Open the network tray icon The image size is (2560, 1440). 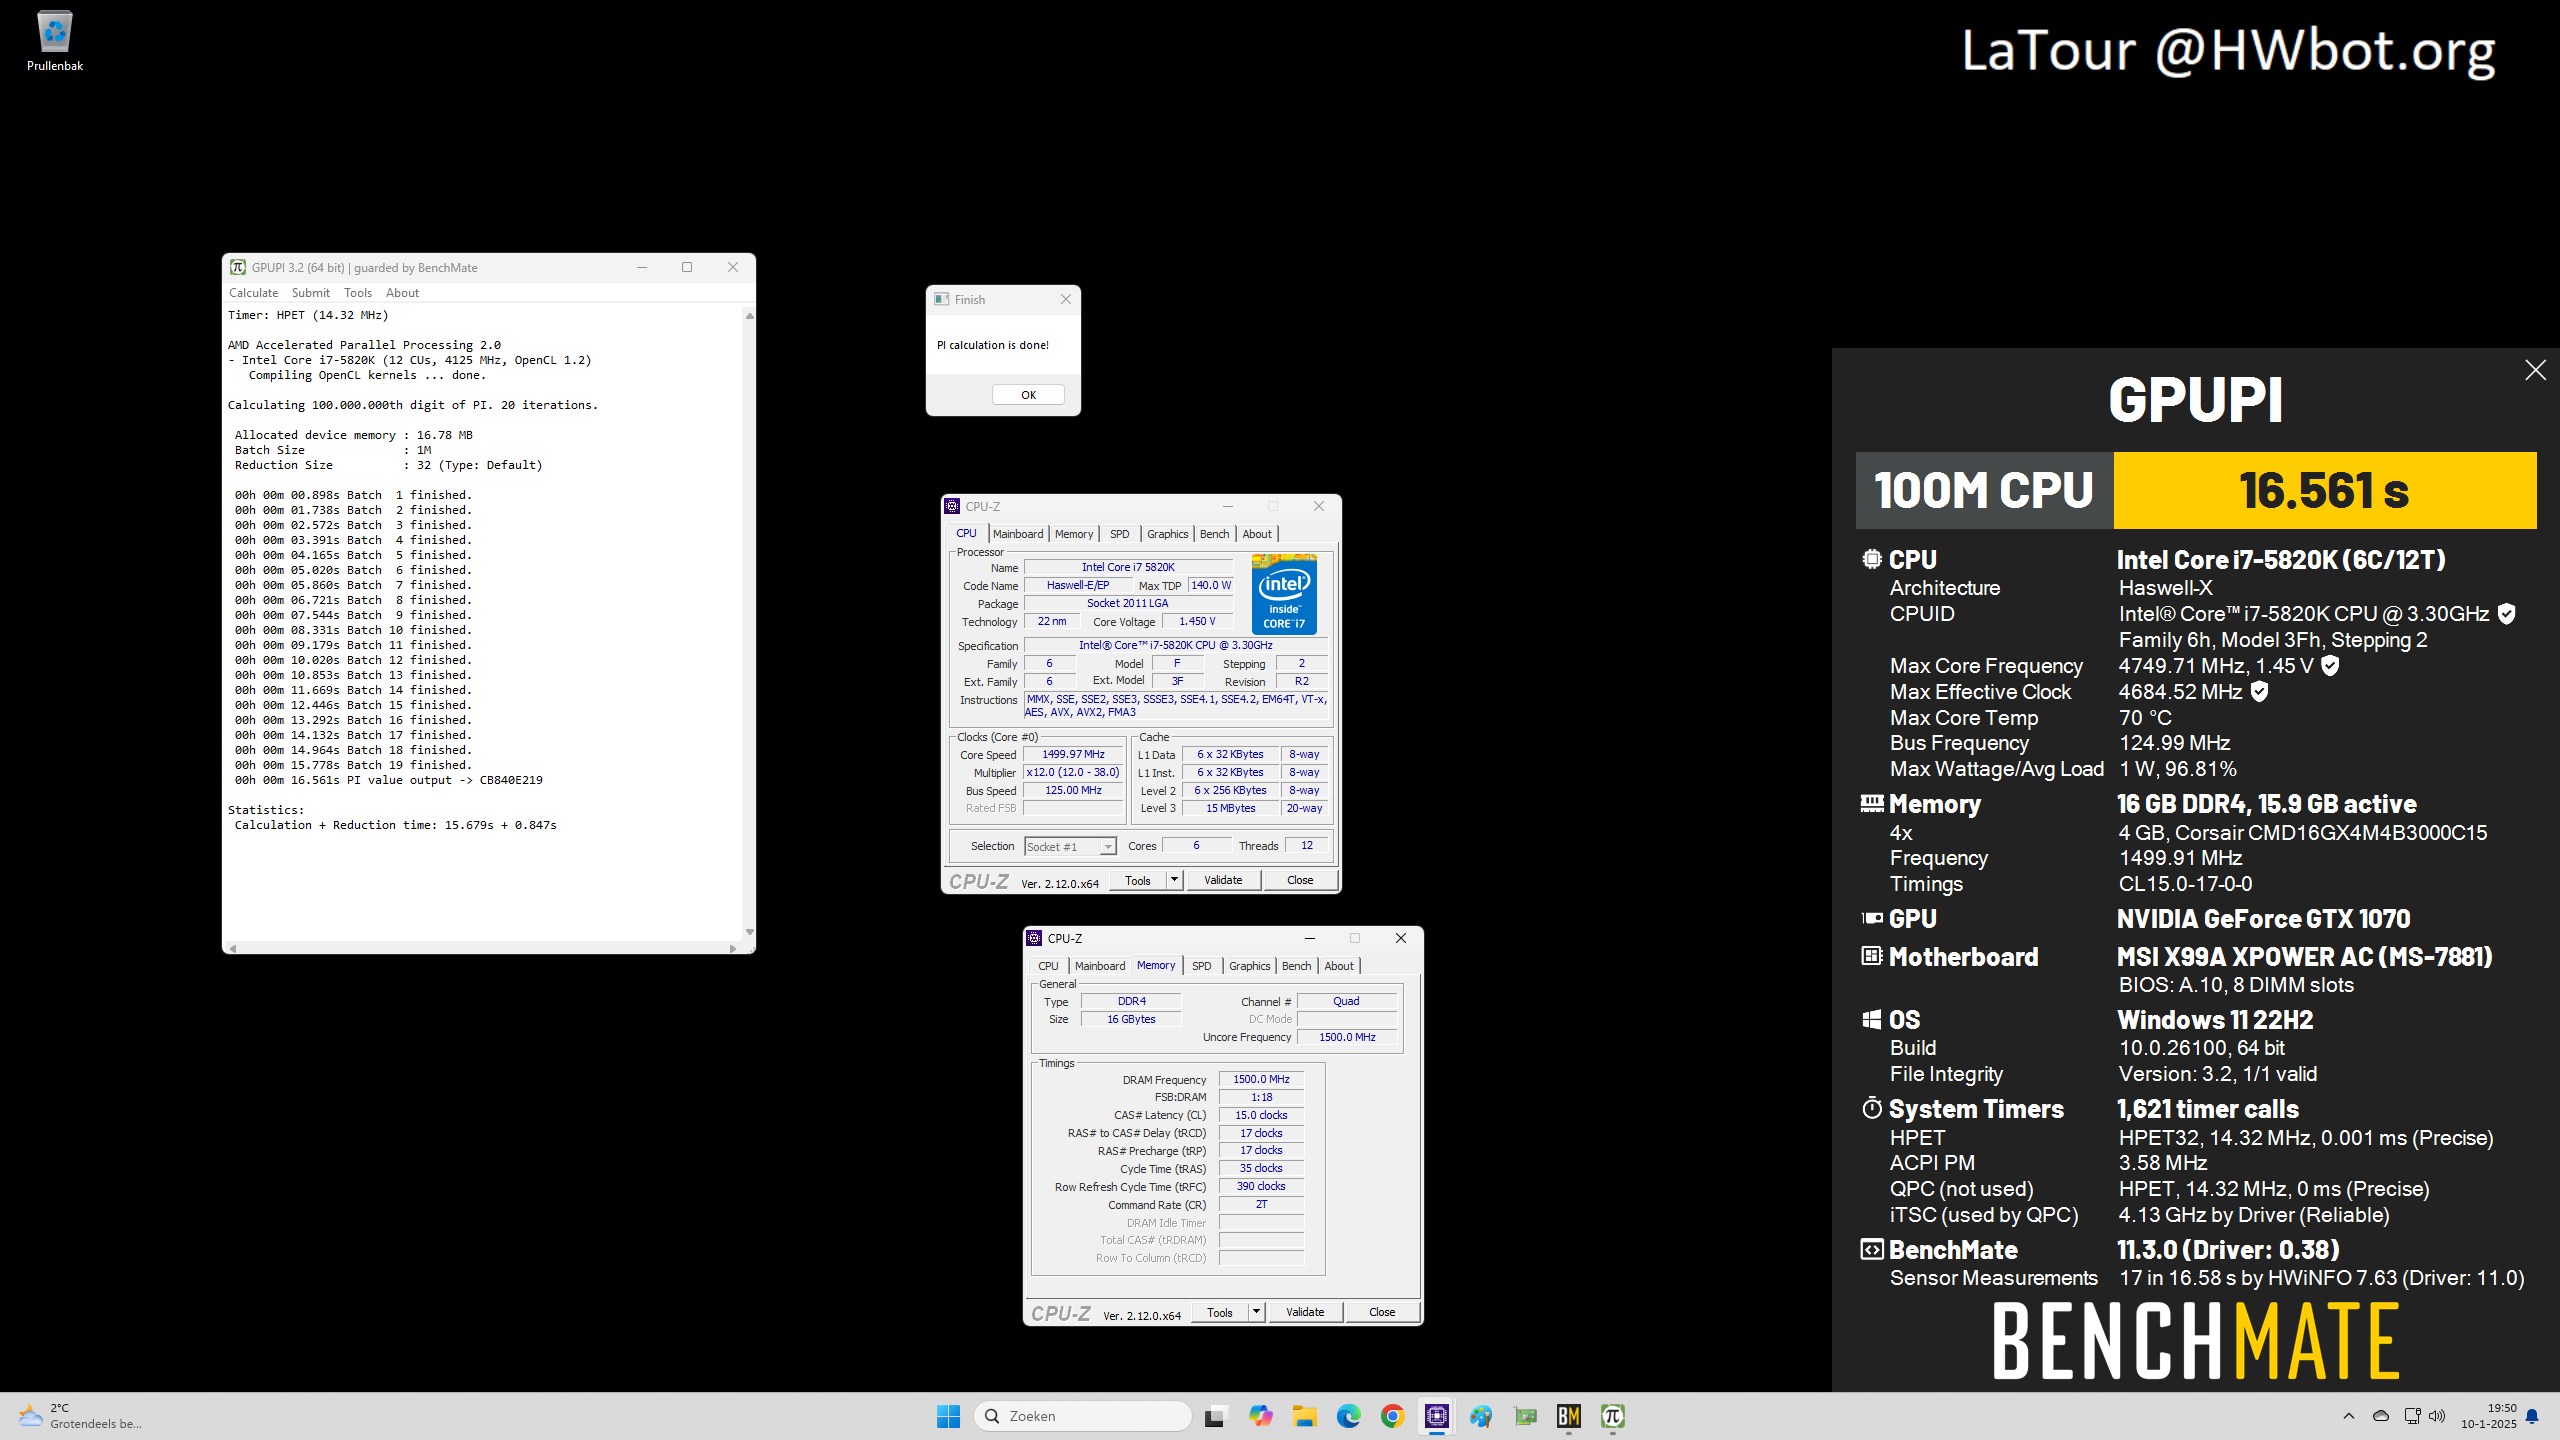tap(2412, 1416)
